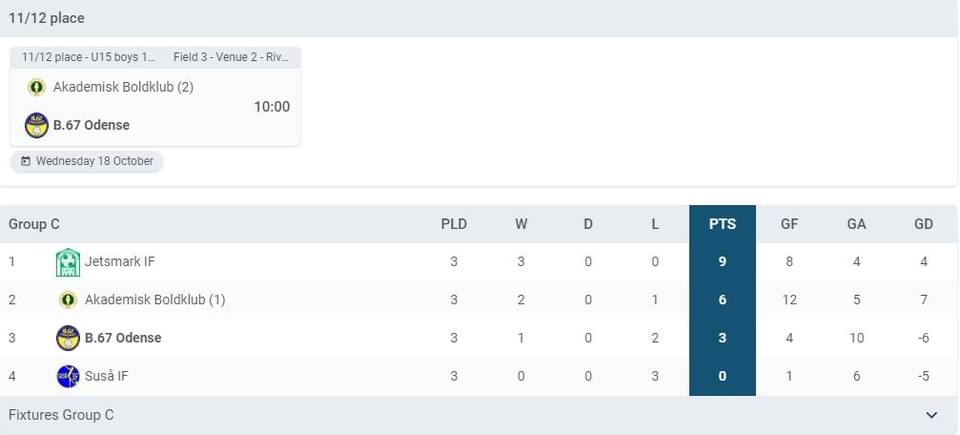960x435 pixels.
Task: Open the 10:00 match details
Action: (272, 107)
